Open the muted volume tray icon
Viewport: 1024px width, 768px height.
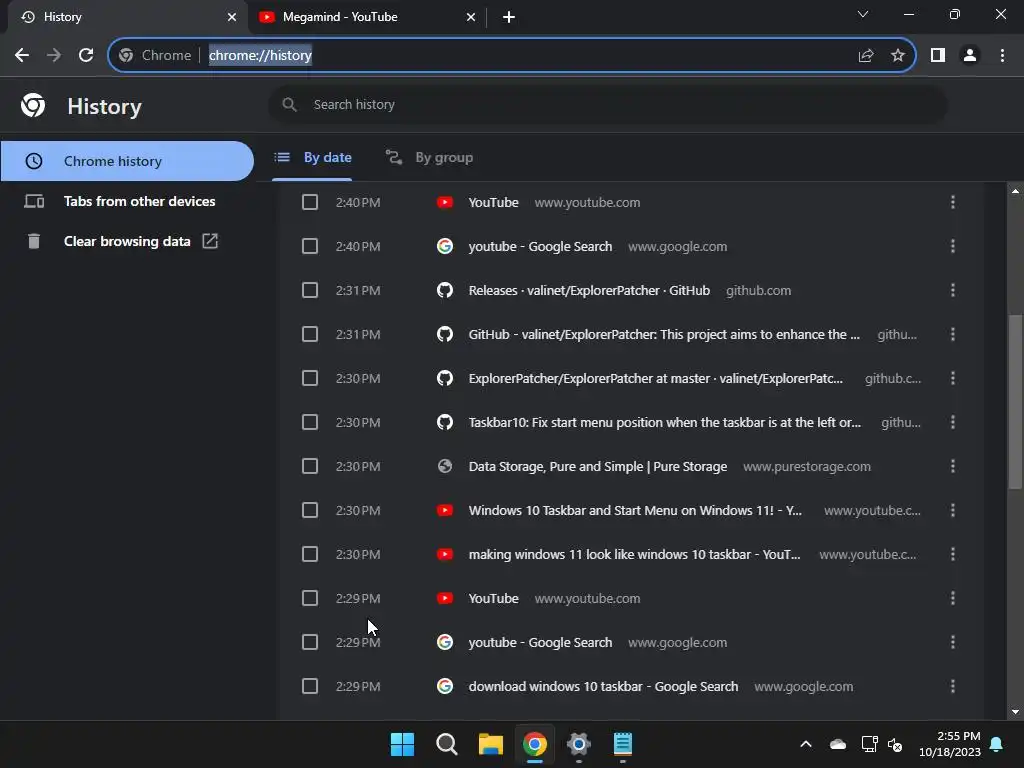tap(895, 744)
